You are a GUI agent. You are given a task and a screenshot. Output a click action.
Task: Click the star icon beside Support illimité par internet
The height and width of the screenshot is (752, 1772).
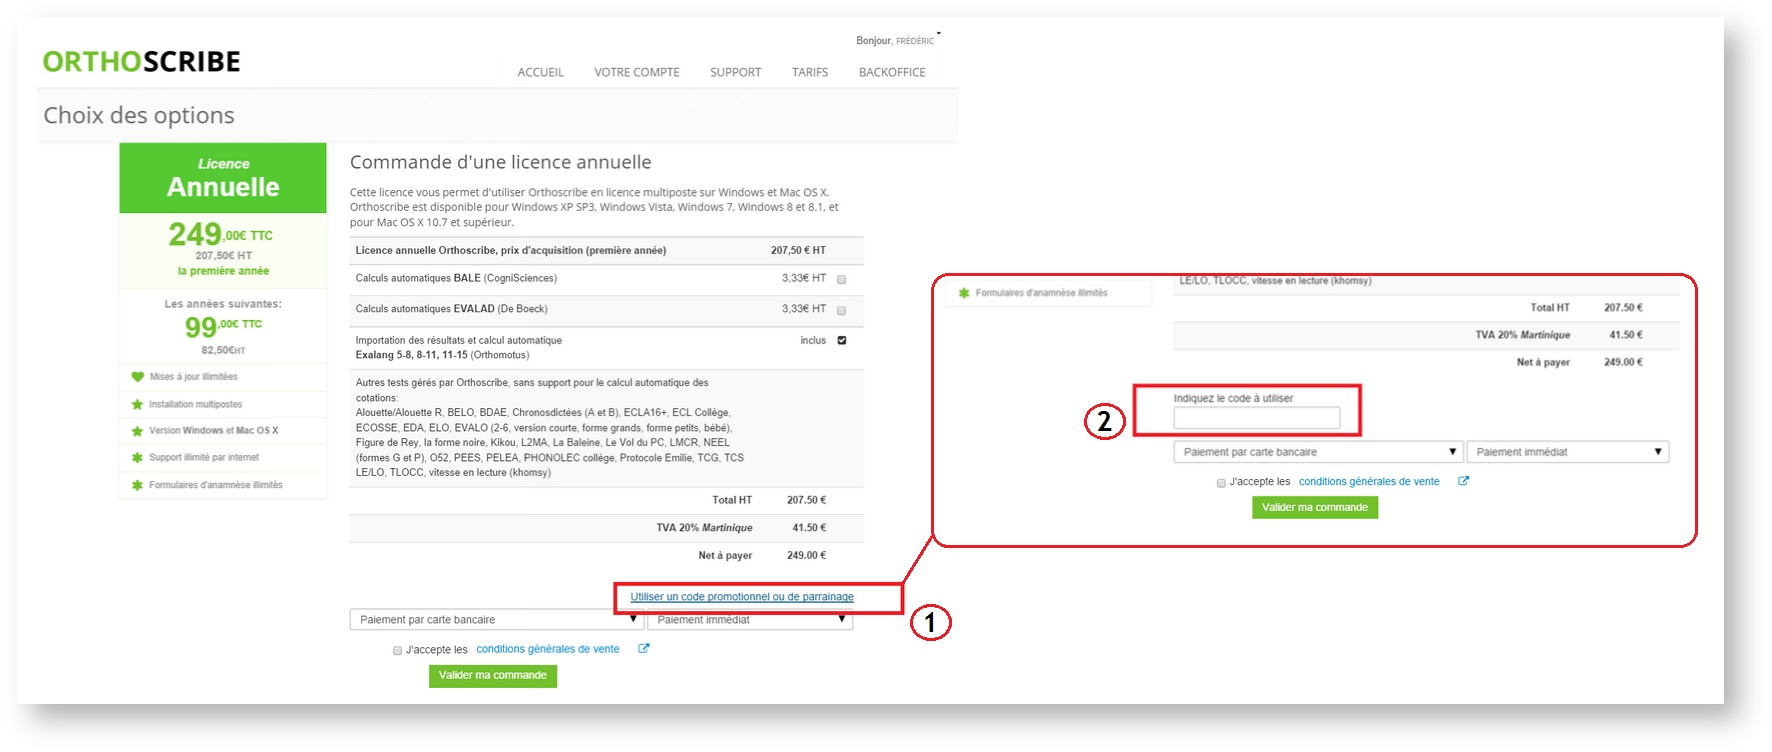137,458
